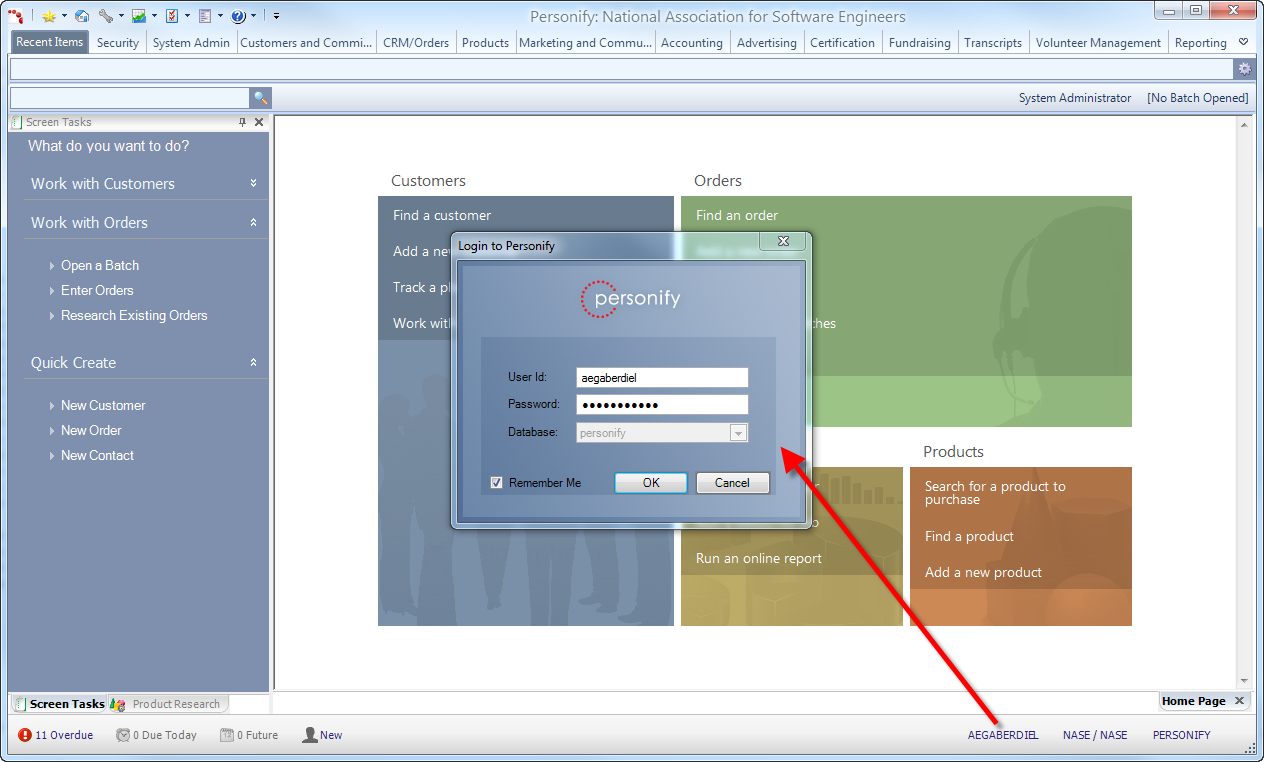The height and width of the screenshot is (762, 1264).
Task: Click the Password input field
Action: click(662, 405)
